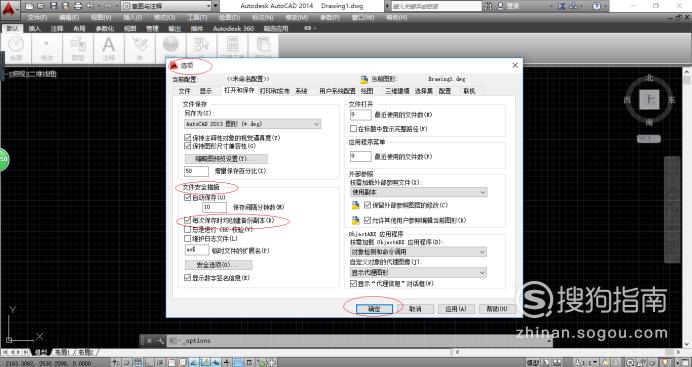Open the 图层 (Layers) ribbon panel icon

point(78,44)
